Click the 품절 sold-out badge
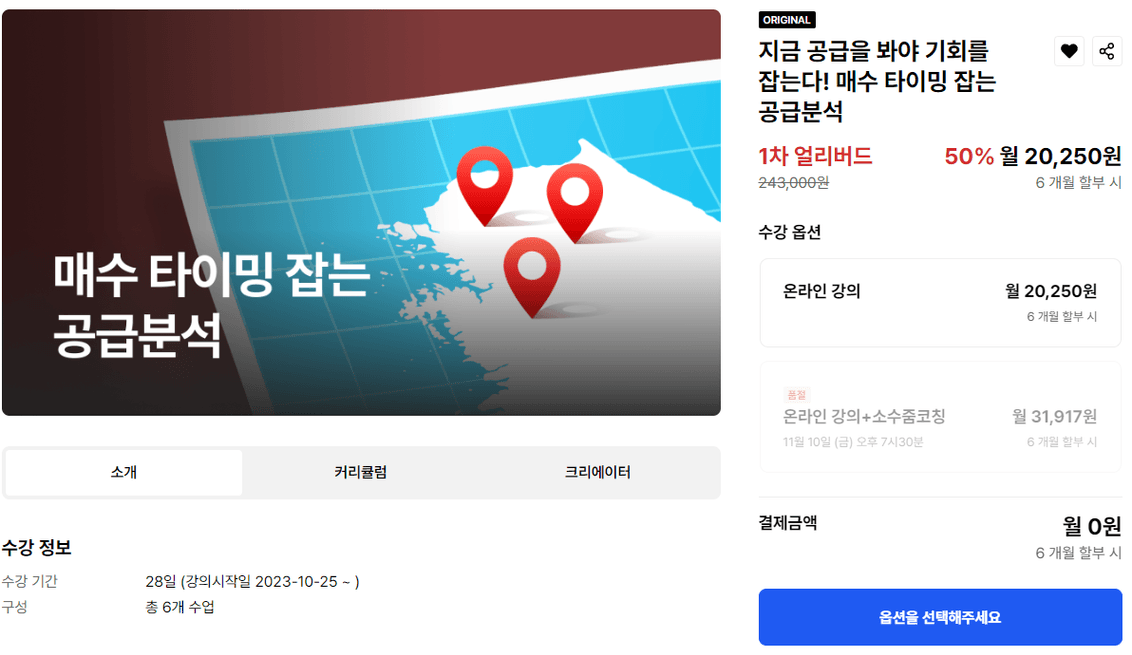 click(x=796, y=395)
